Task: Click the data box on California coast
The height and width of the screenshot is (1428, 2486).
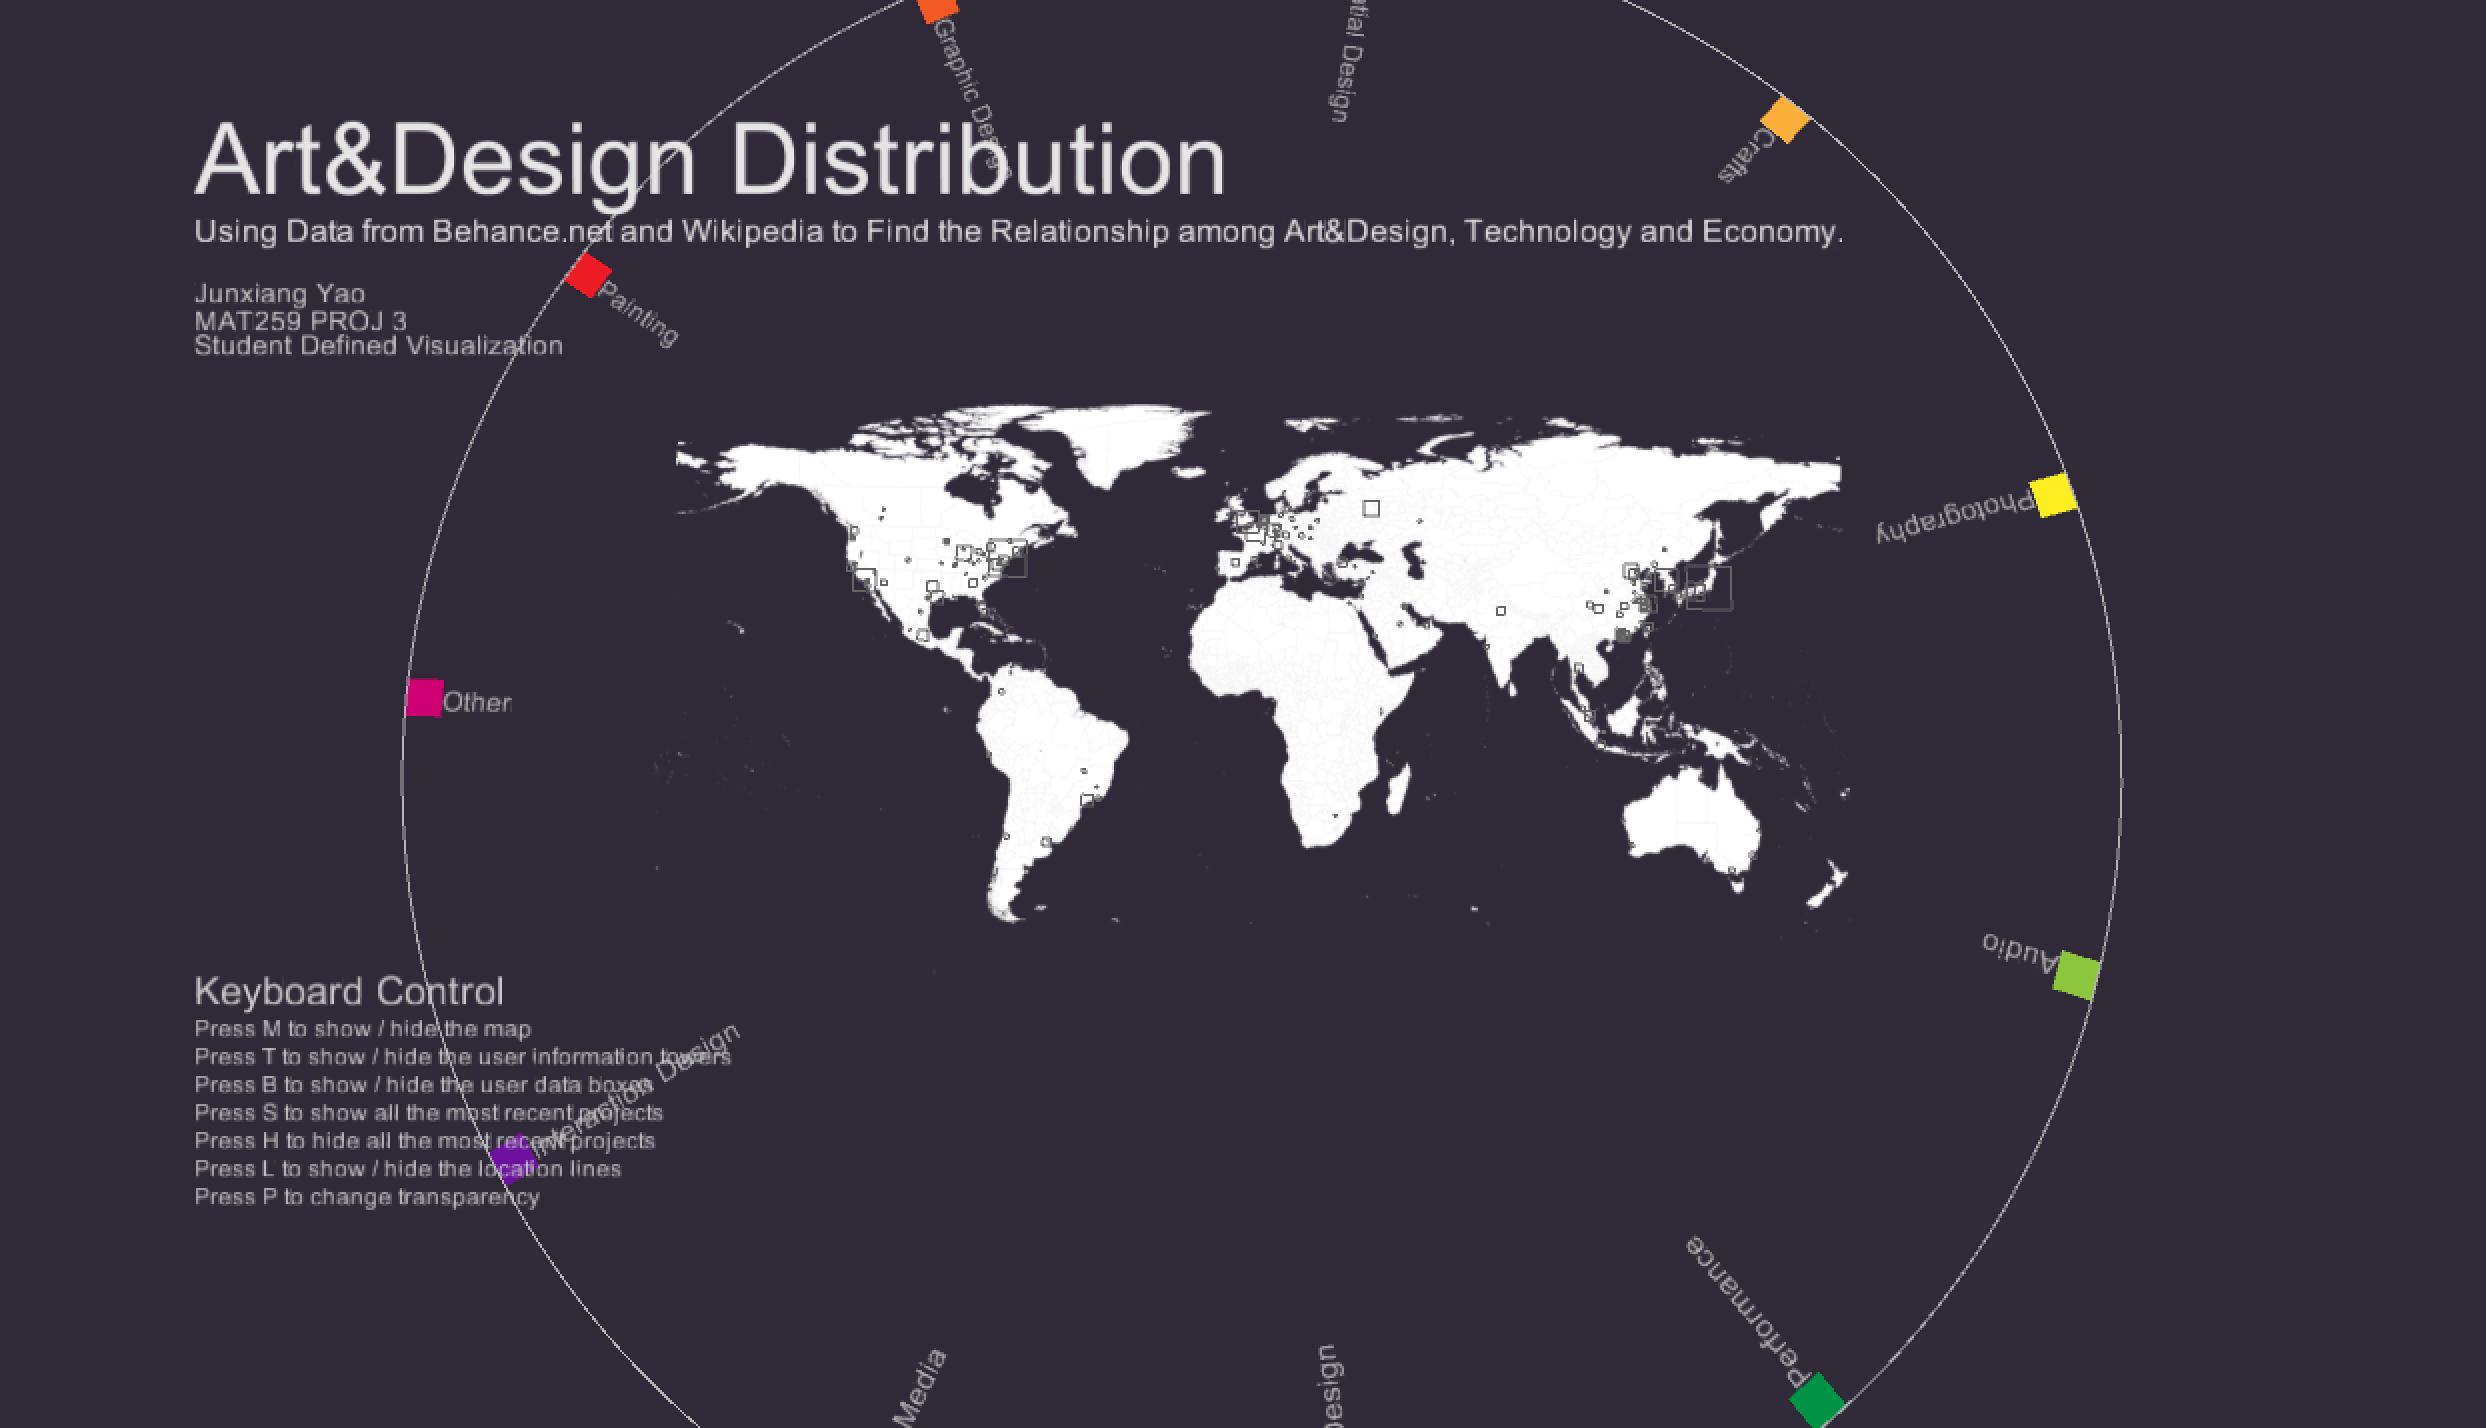Action: point(864,579)
